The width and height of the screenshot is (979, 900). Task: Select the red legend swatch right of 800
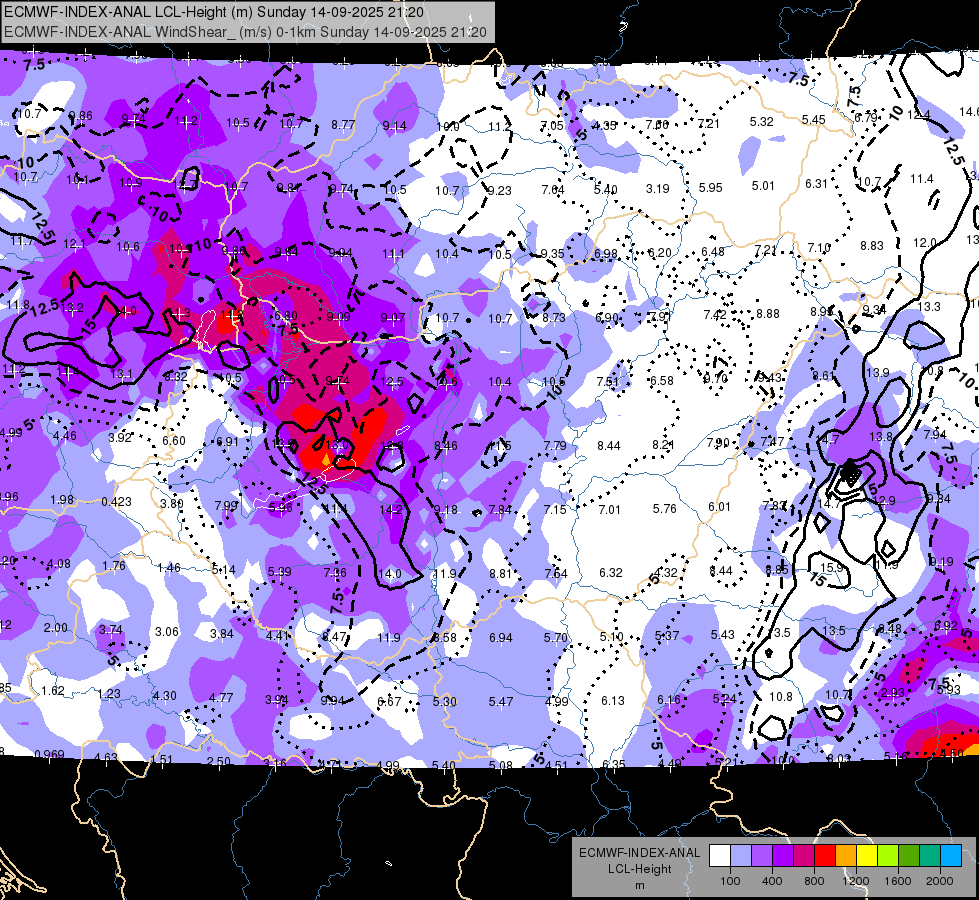point(825,856)
